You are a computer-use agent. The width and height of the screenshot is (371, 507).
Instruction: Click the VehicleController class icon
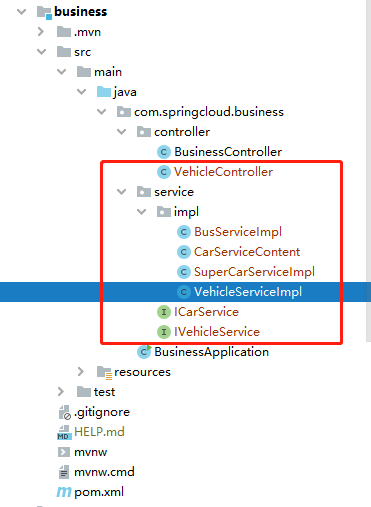point(164,172)
